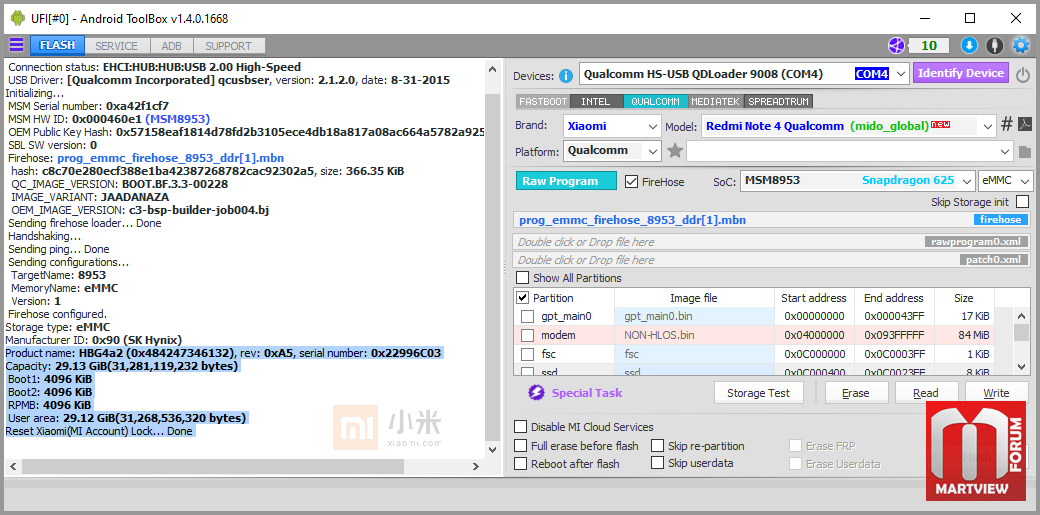Select the INTEL platform tab
This screenshot has width=1040, height=515.
coord(596,102)
